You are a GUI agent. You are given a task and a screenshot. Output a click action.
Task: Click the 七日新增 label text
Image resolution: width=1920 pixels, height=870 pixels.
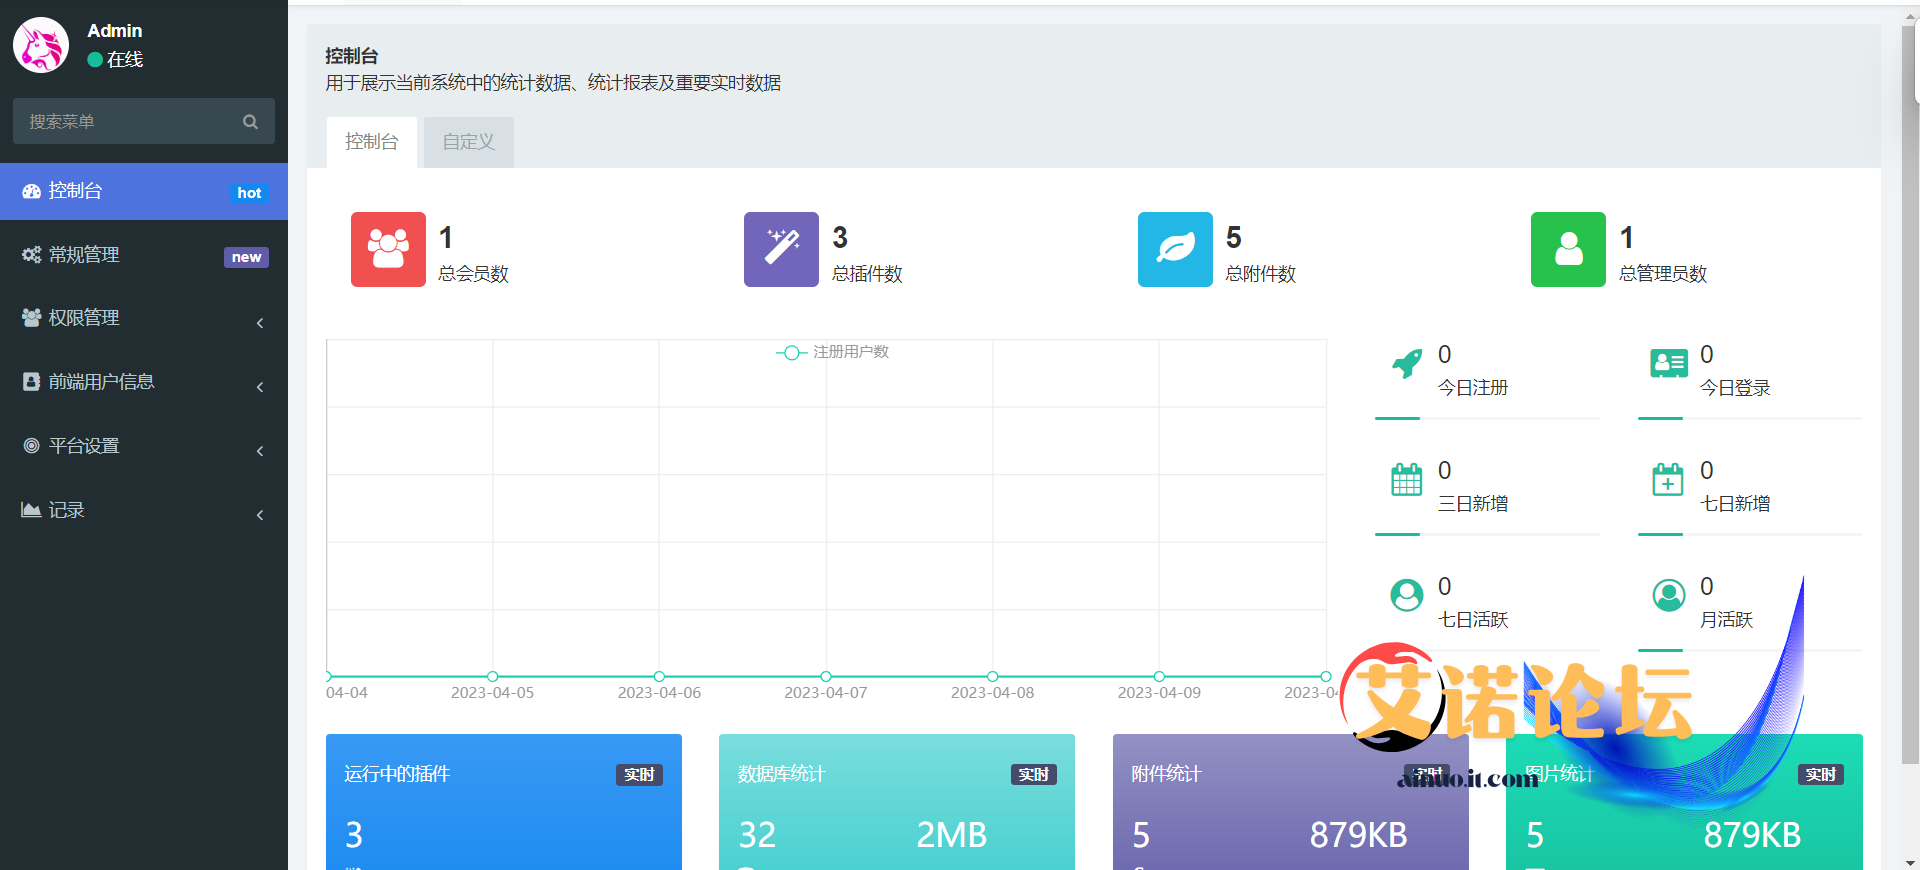coord(1735,504)
